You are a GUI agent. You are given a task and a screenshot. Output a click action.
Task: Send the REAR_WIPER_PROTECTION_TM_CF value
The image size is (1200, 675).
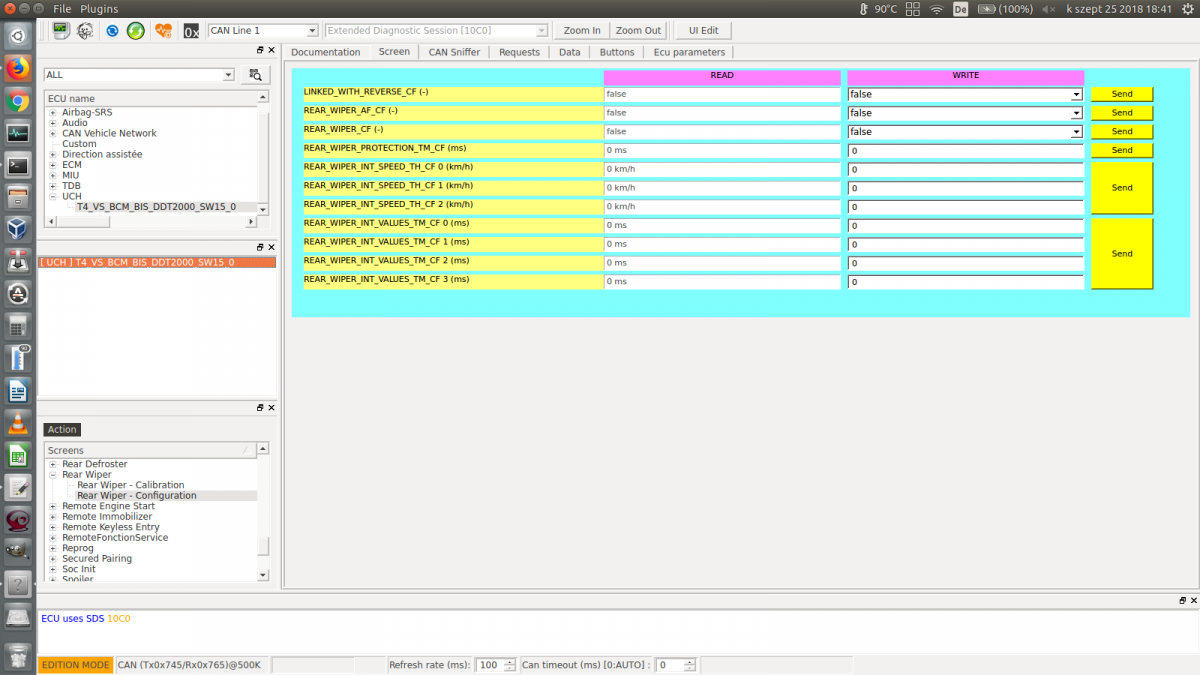click(x=1121, y=150)
